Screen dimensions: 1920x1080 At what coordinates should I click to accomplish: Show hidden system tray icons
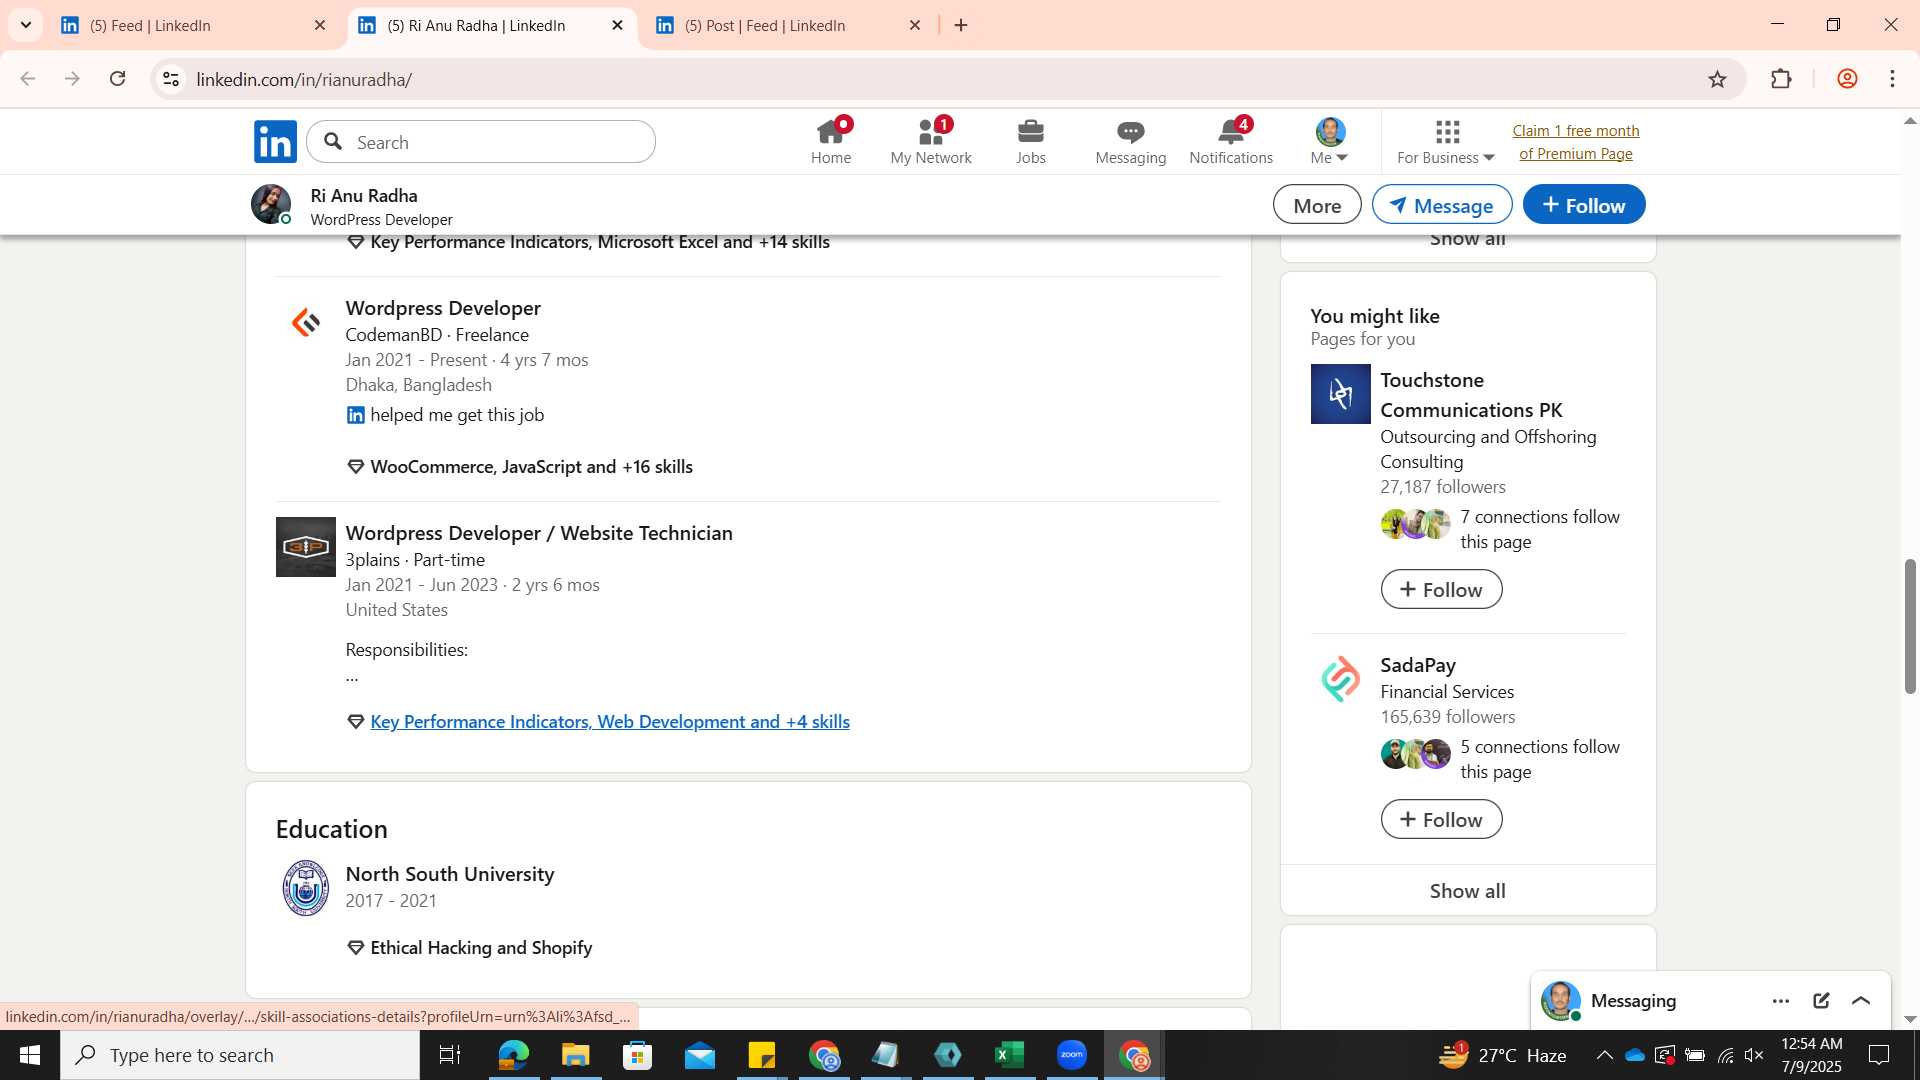tap(1604, 1055)
